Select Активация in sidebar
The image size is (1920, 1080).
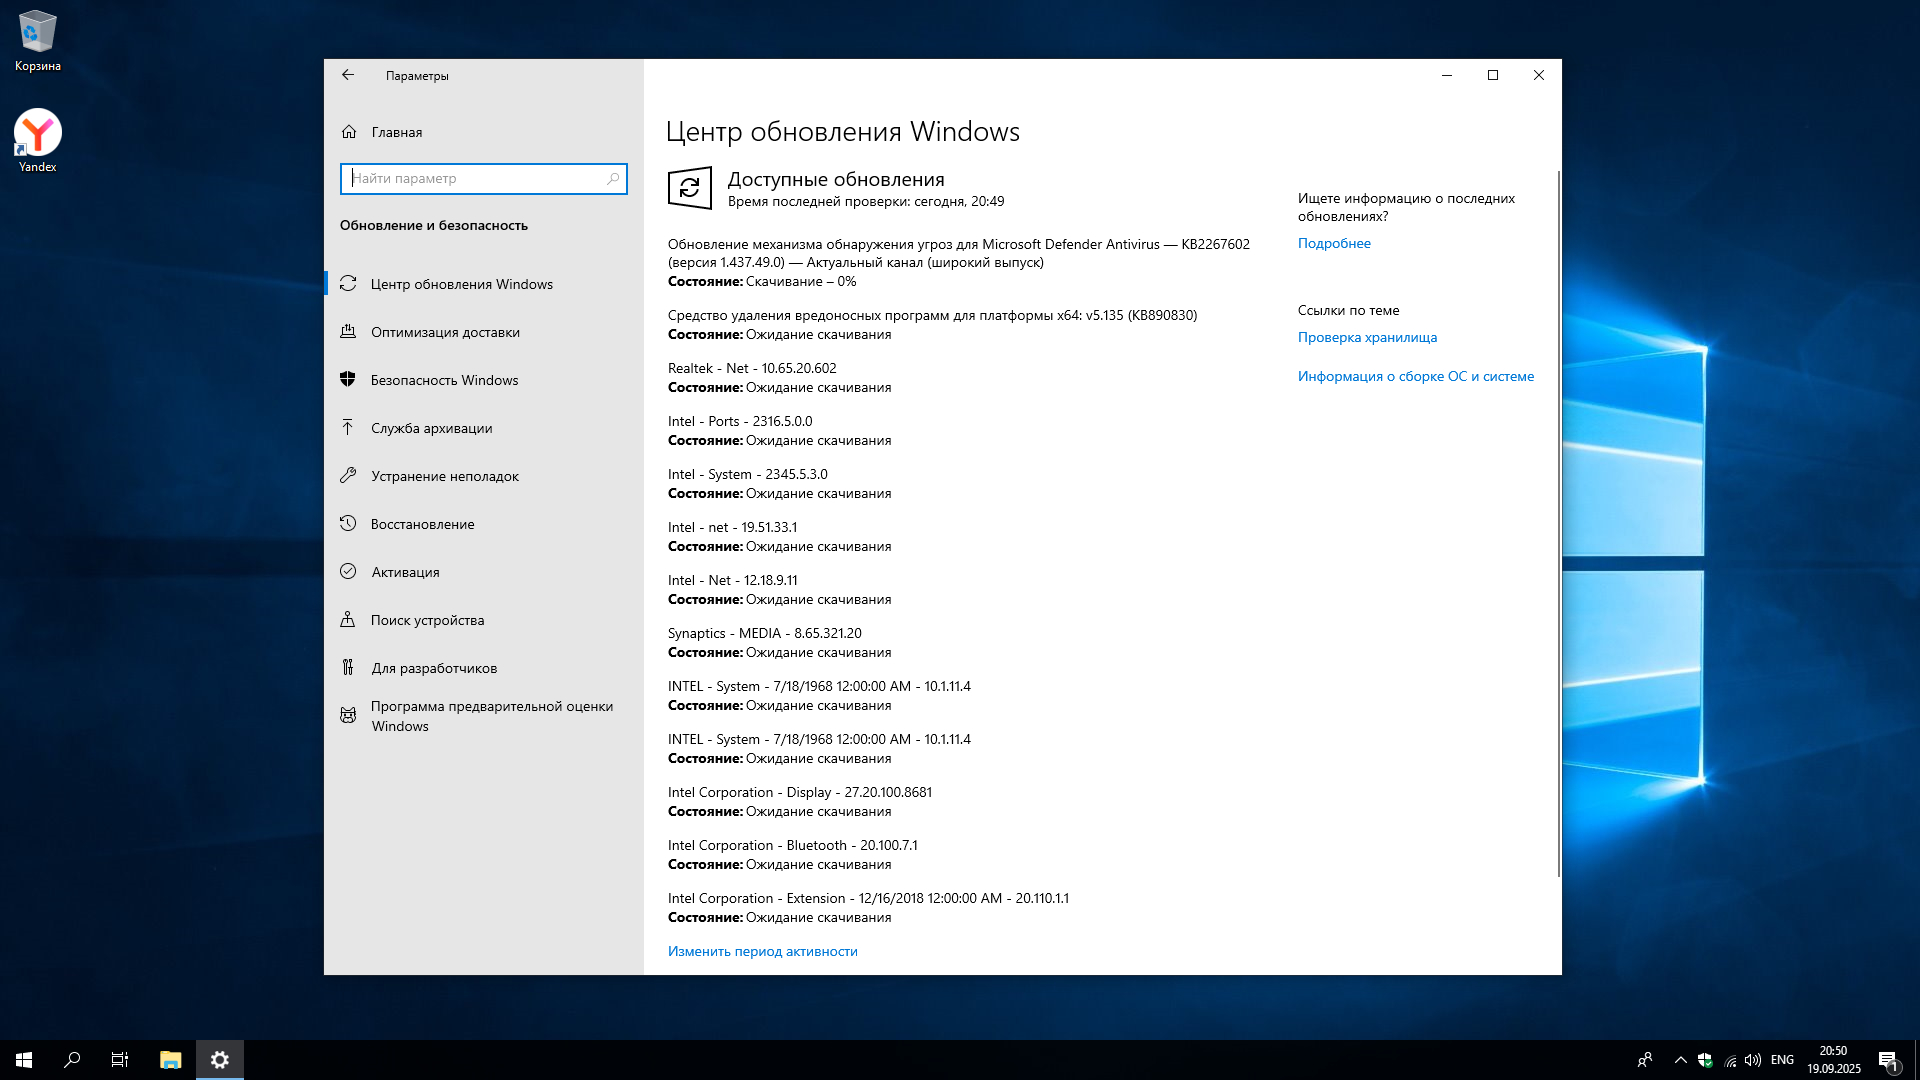[405, 572]
